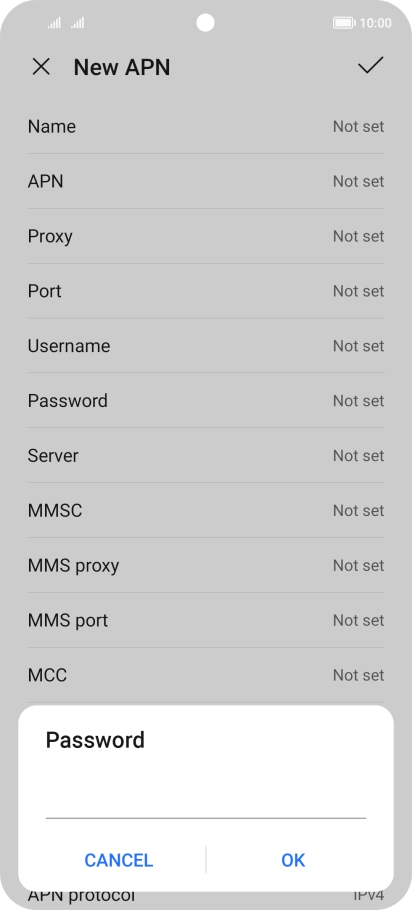This screenshot has height=910, width=412.
Task: Tap the first signal strength icon
Action: tap(54, 23)
